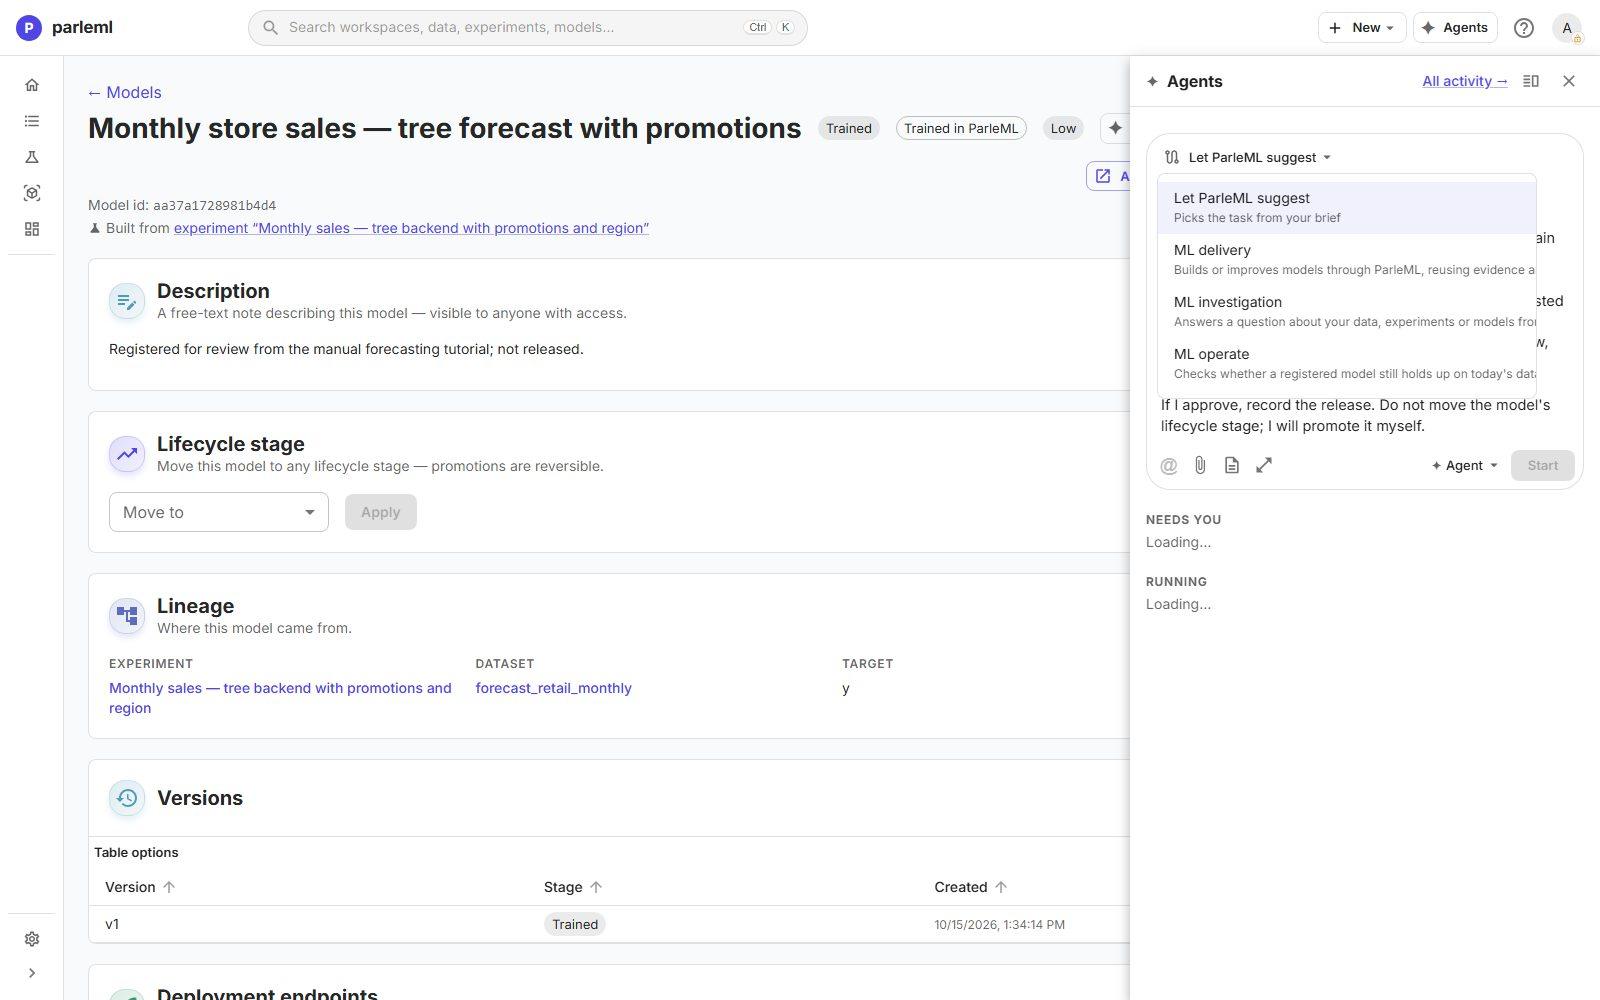The width and height of the screenshot is (1600, 1000).
Task: Choose ML delivery option
Action: pos(1347,259)
